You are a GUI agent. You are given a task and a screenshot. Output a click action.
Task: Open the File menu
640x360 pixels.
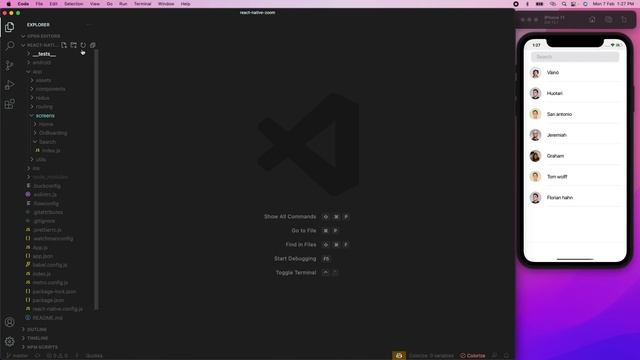point(39,4)
